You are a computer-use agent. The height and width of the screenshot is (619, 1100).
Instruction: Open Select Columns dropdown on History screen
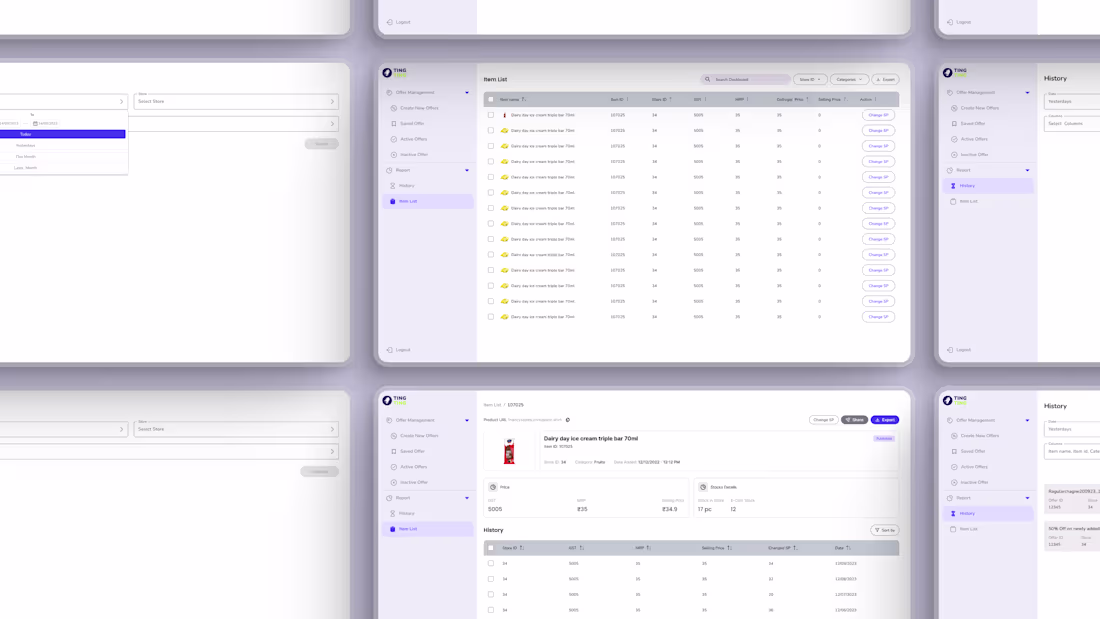pyautogui.click(x=1072, y=124)
